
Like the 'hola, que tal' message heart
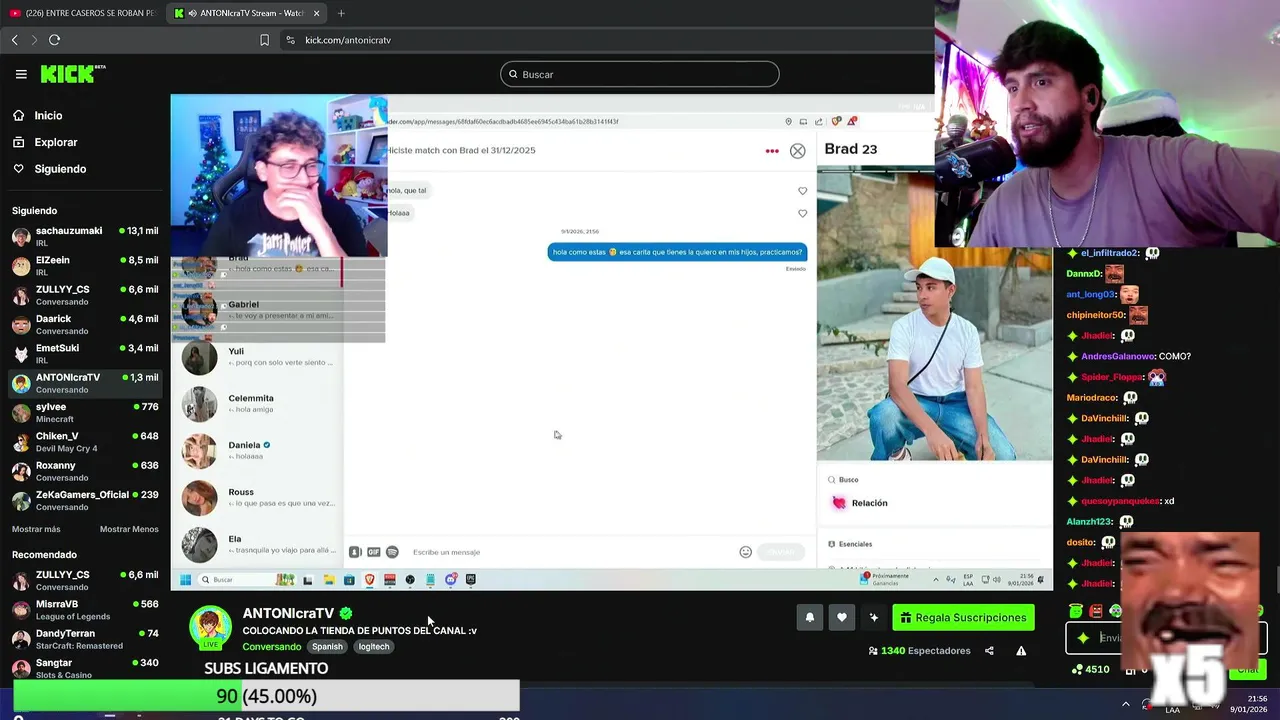pyautogui.click(x=802, y=191)
